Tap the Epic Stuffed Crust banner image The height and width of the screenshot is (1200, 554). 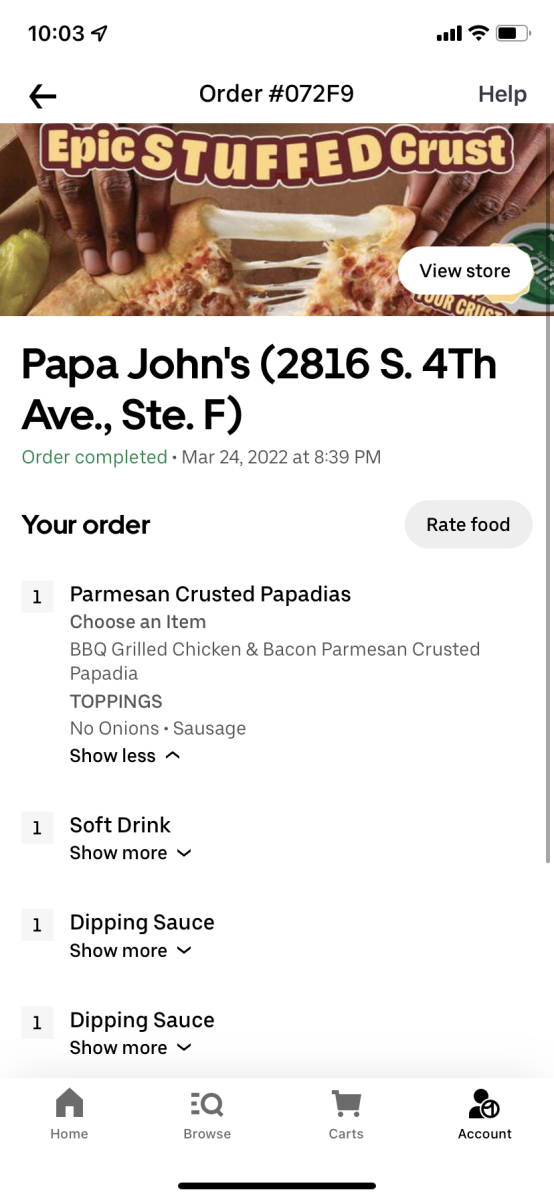click(x=277, y=219)
